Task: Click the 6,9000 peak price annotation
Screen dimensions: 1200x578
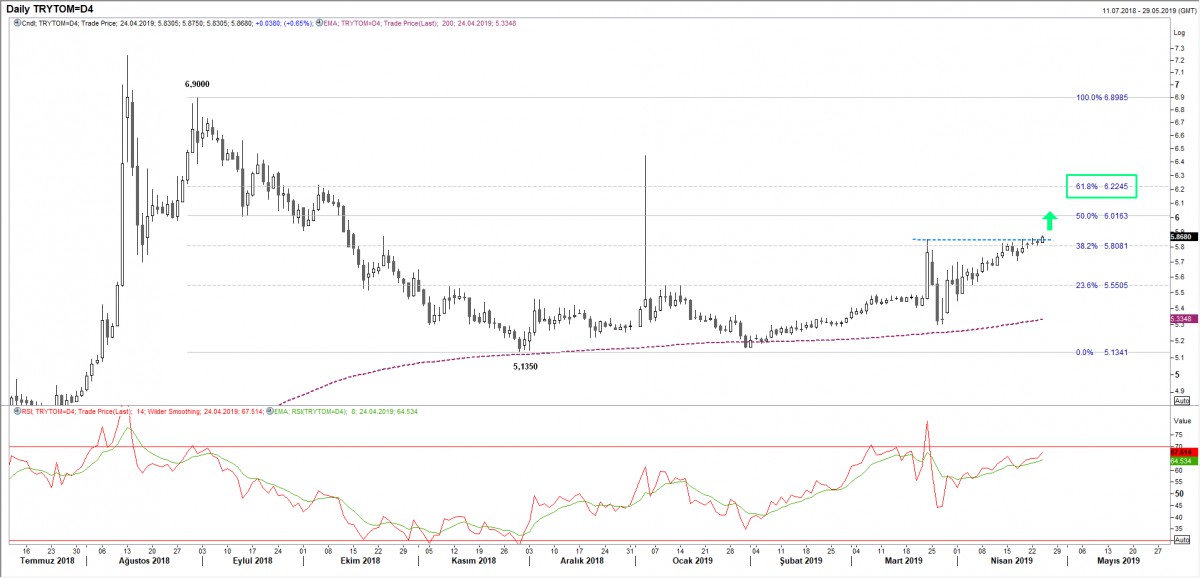Action: pos(197,85)
